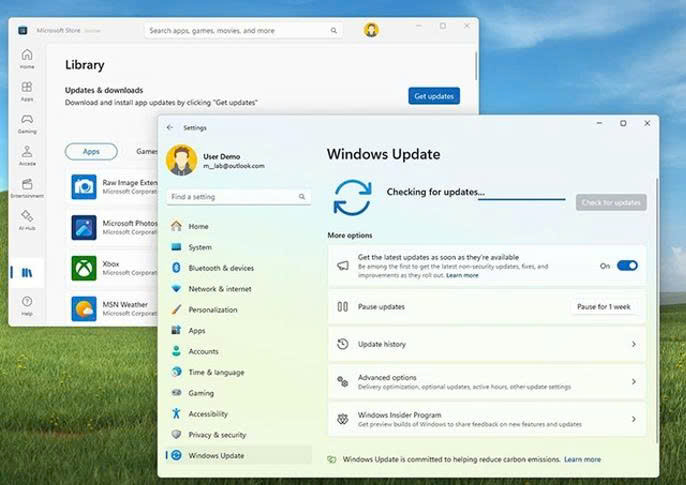Click the User Demo profile picture
Screen dimensions: 686x485
point(181,160)
